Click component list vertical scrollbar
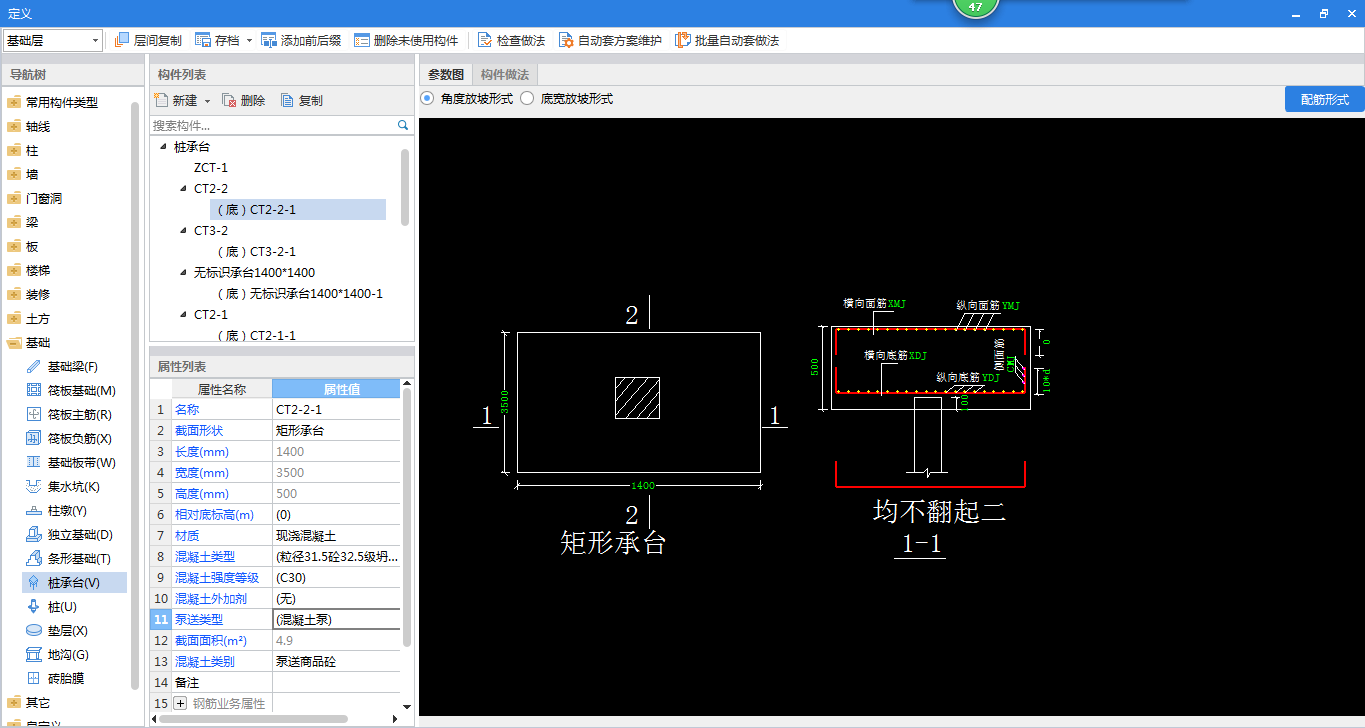The width and height of the screenshot is (1365, 728). click(405, 186)
